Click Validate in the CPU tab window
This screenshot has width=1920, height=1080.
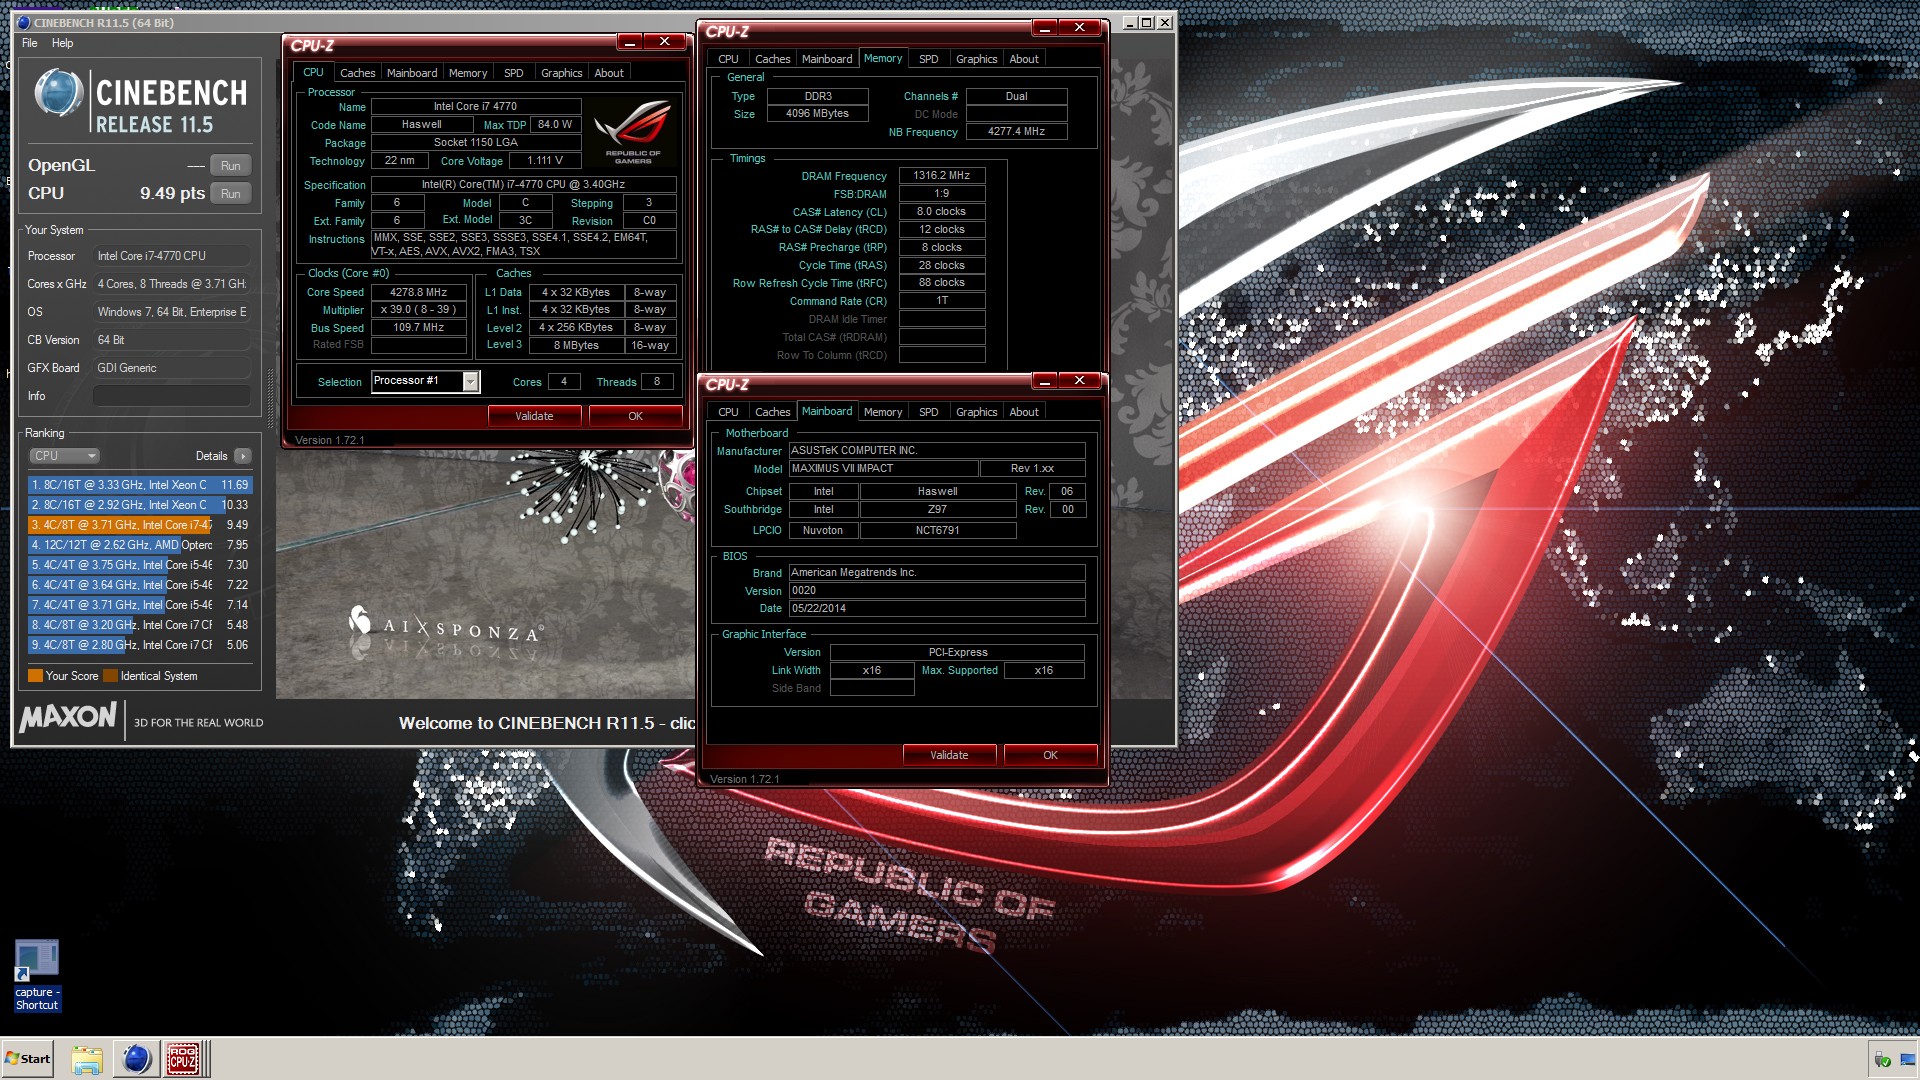pos(534,416)
